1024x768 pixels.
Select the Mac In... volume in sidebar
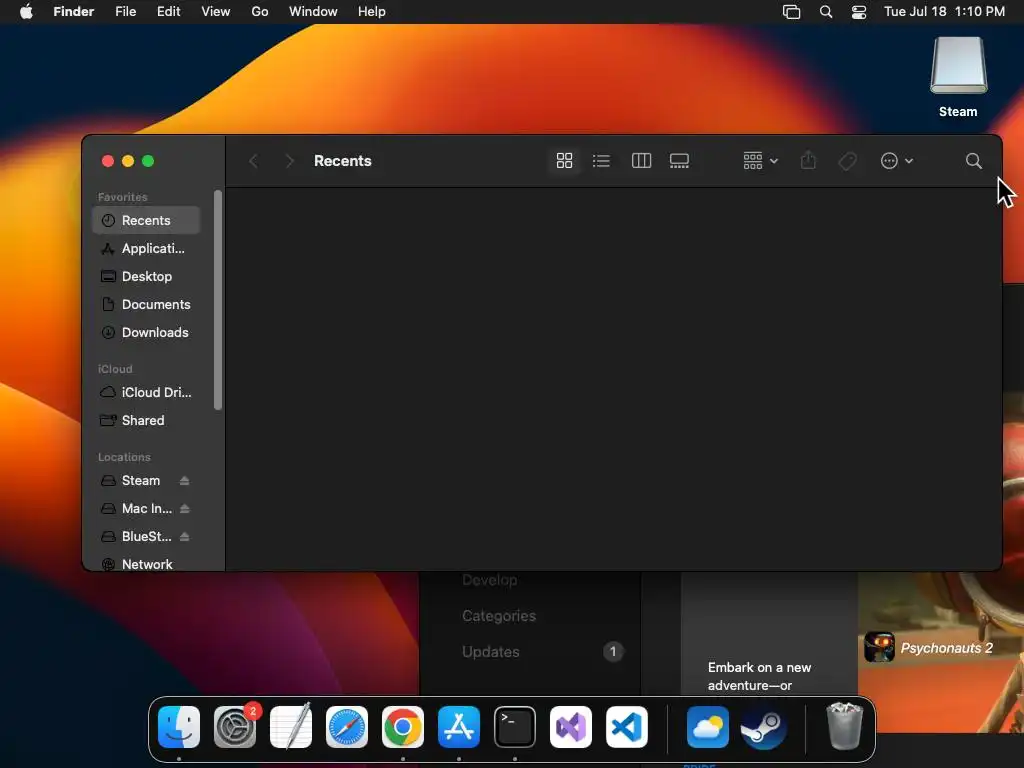click(x=138, y=509)
